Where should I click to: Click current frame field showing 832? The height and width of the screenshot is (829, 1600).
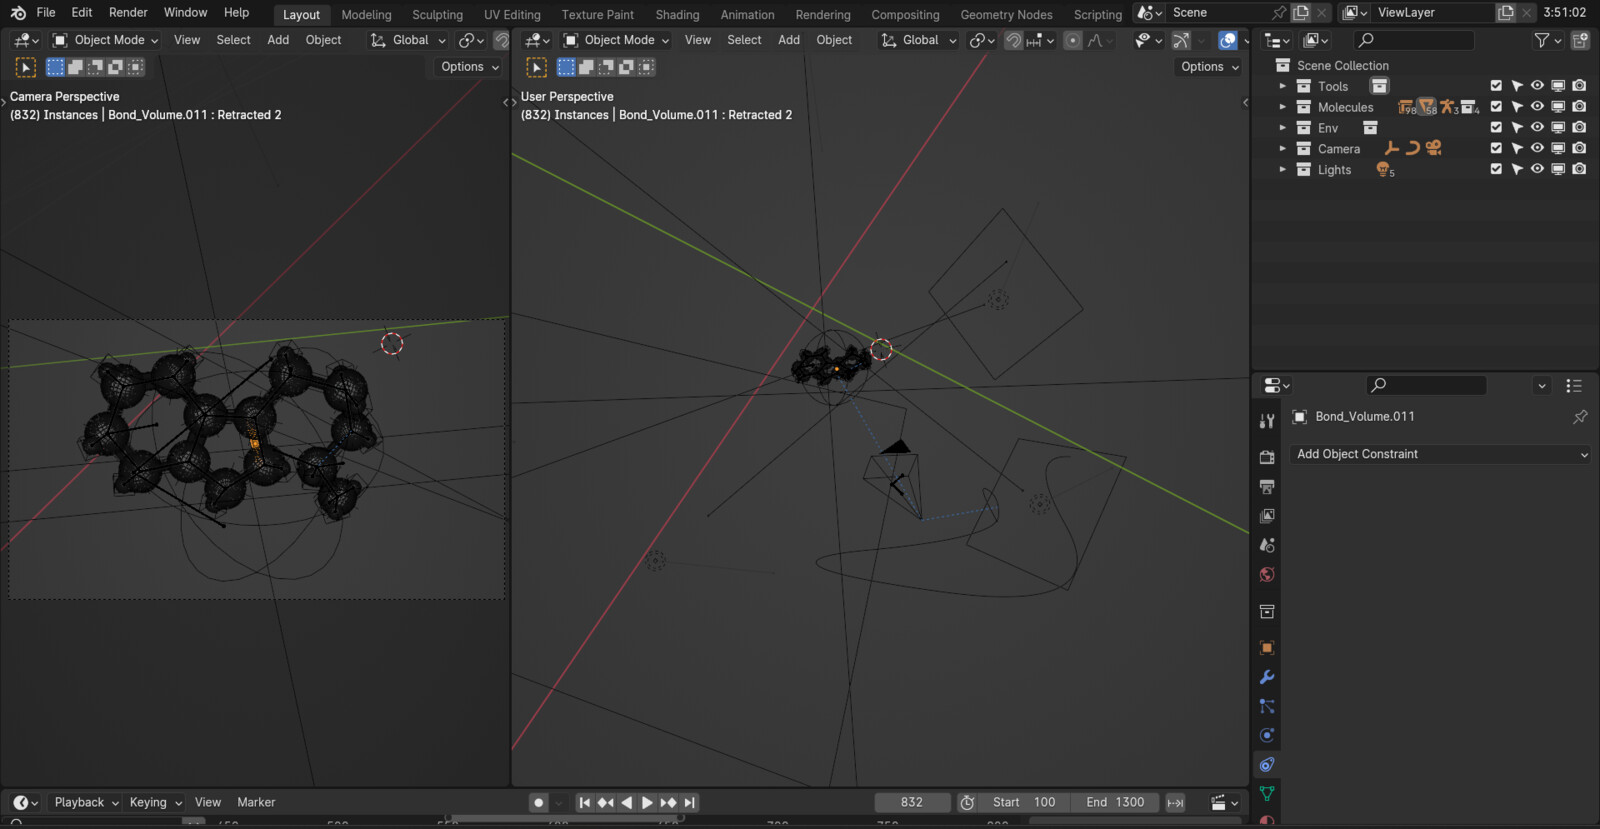(912, 802)
